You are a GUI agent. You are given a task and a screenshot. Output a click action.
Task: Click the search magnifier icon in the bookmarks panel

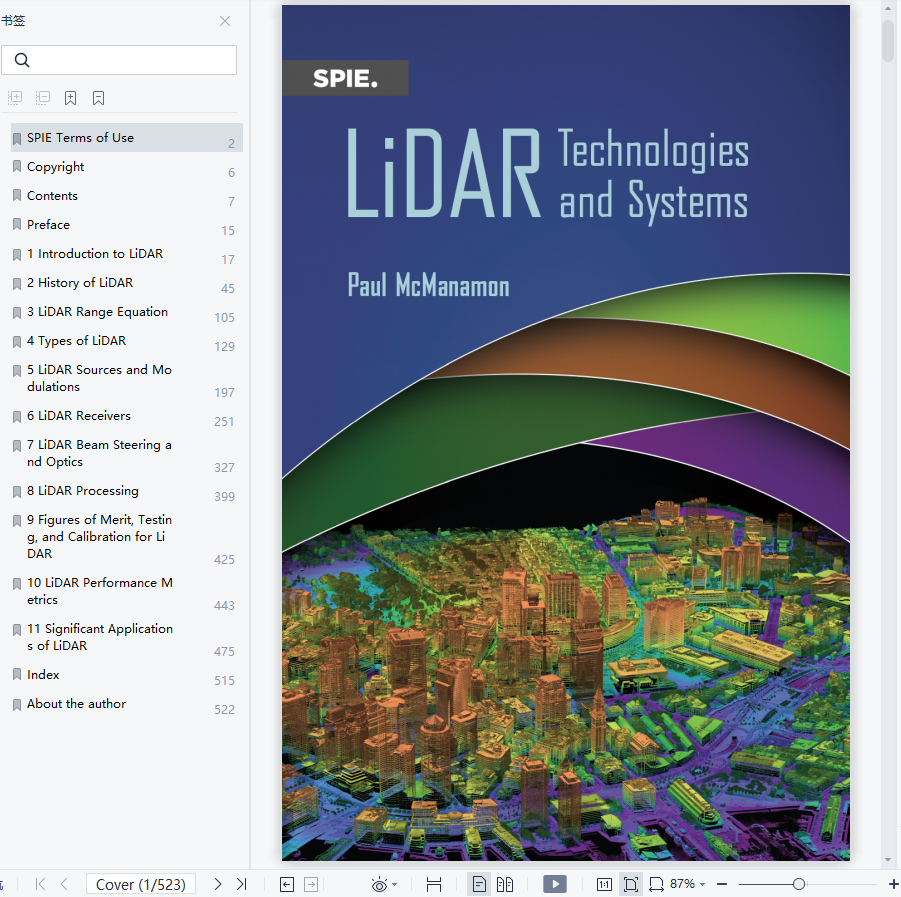tap(22, 60)
